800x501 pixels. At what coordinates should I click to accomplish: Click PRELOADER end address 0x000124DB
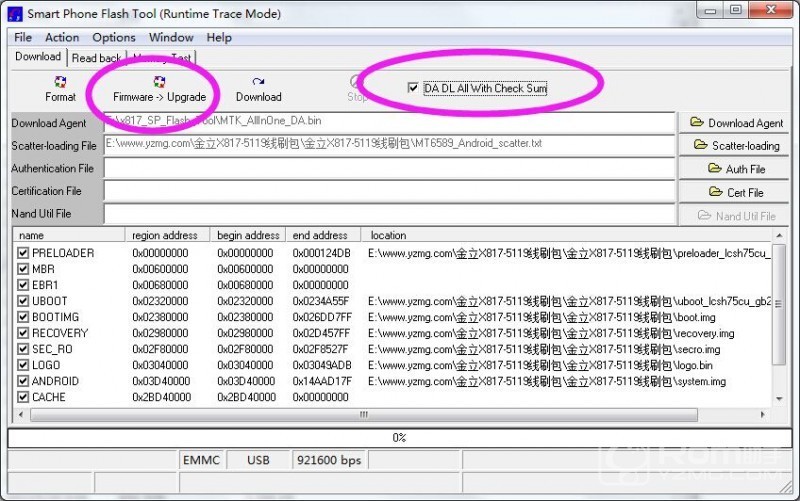(321, 253)
